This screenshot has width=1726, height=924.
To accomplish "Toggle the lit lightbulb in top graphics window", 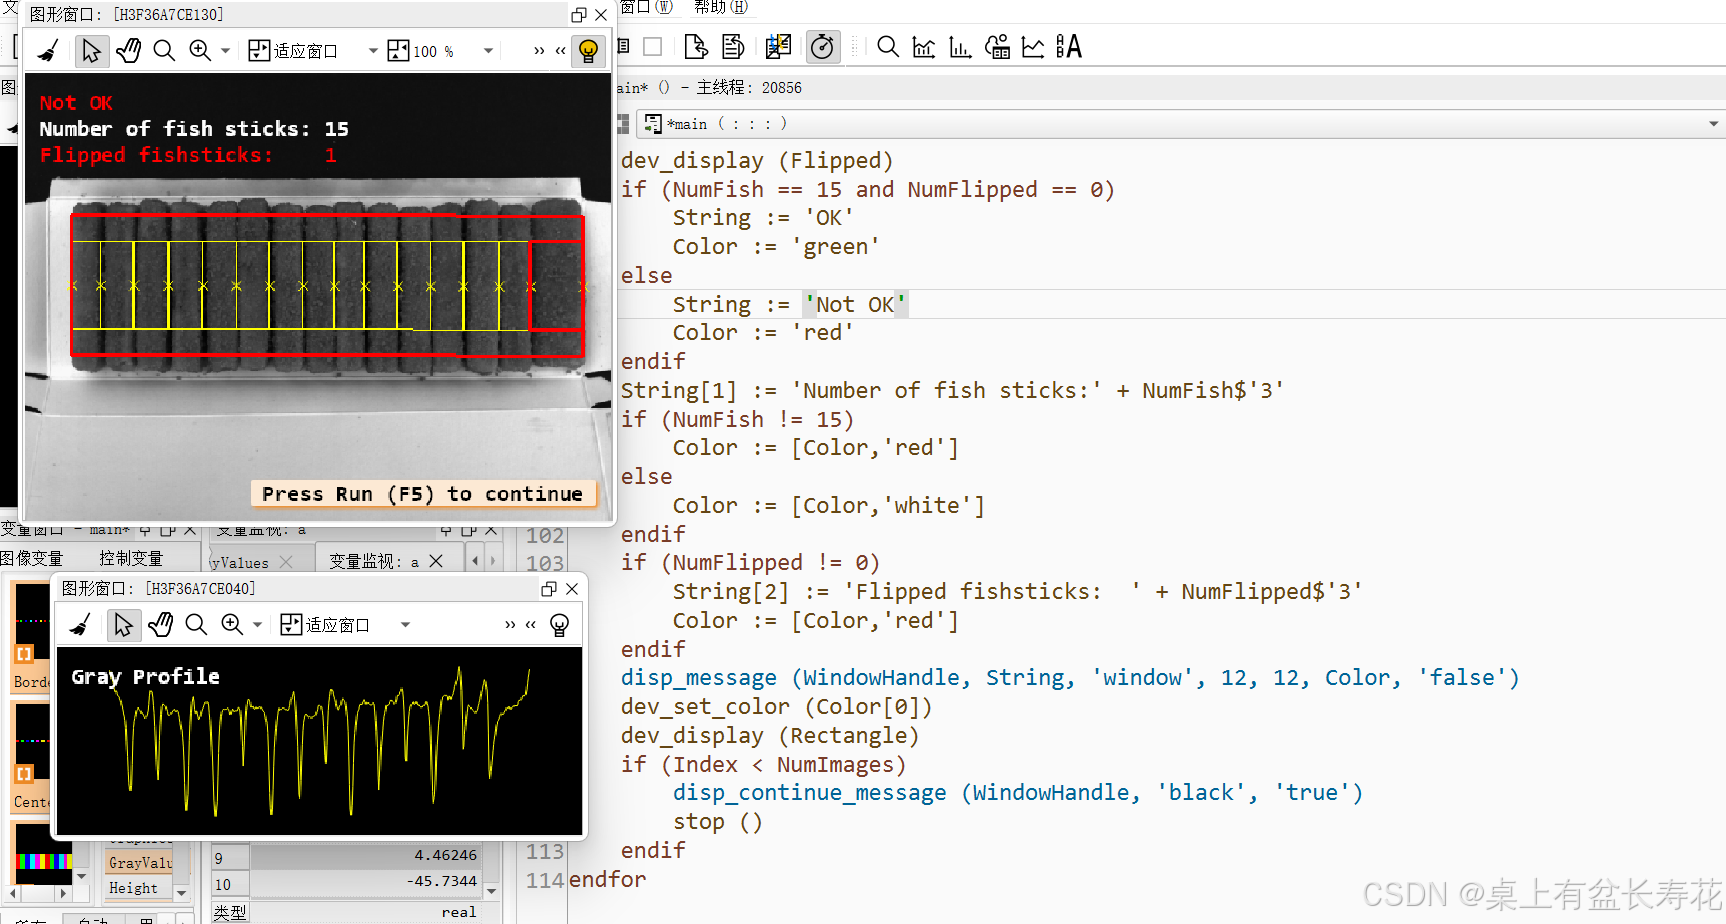I will click(x=589, y=51).
